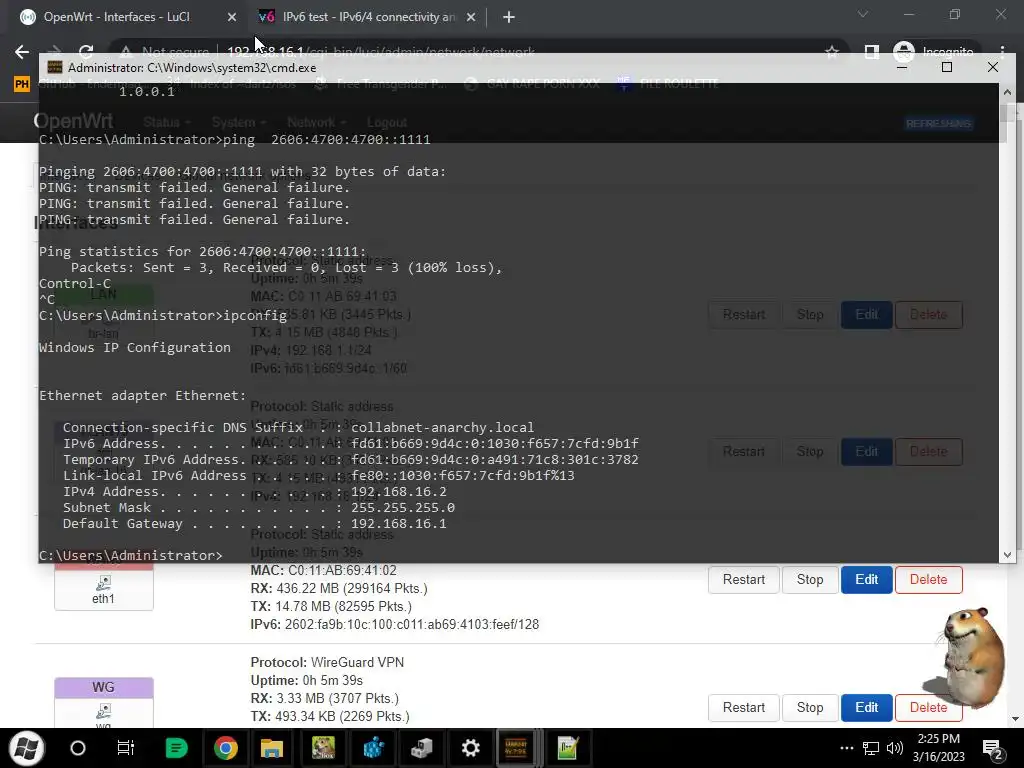Maximize the cmd.exe window
Screen dimensions: 1024x768
(x=947, y=67)
